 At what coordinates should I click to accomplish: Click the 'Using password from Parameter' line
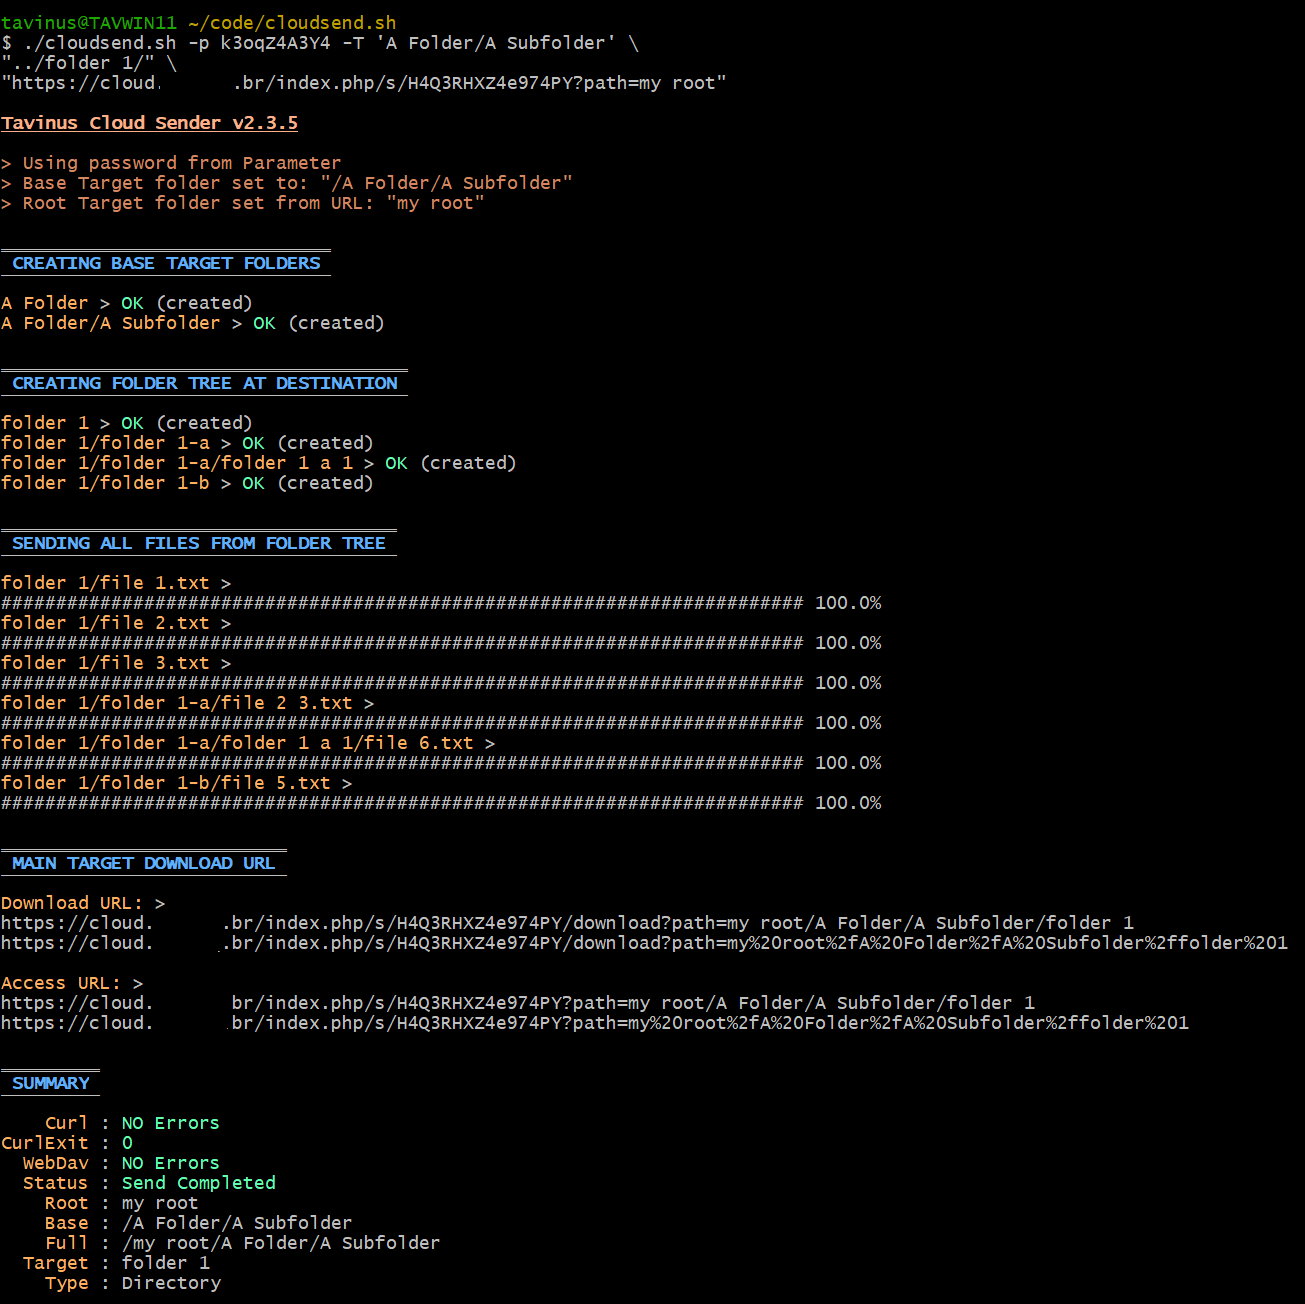171,163
